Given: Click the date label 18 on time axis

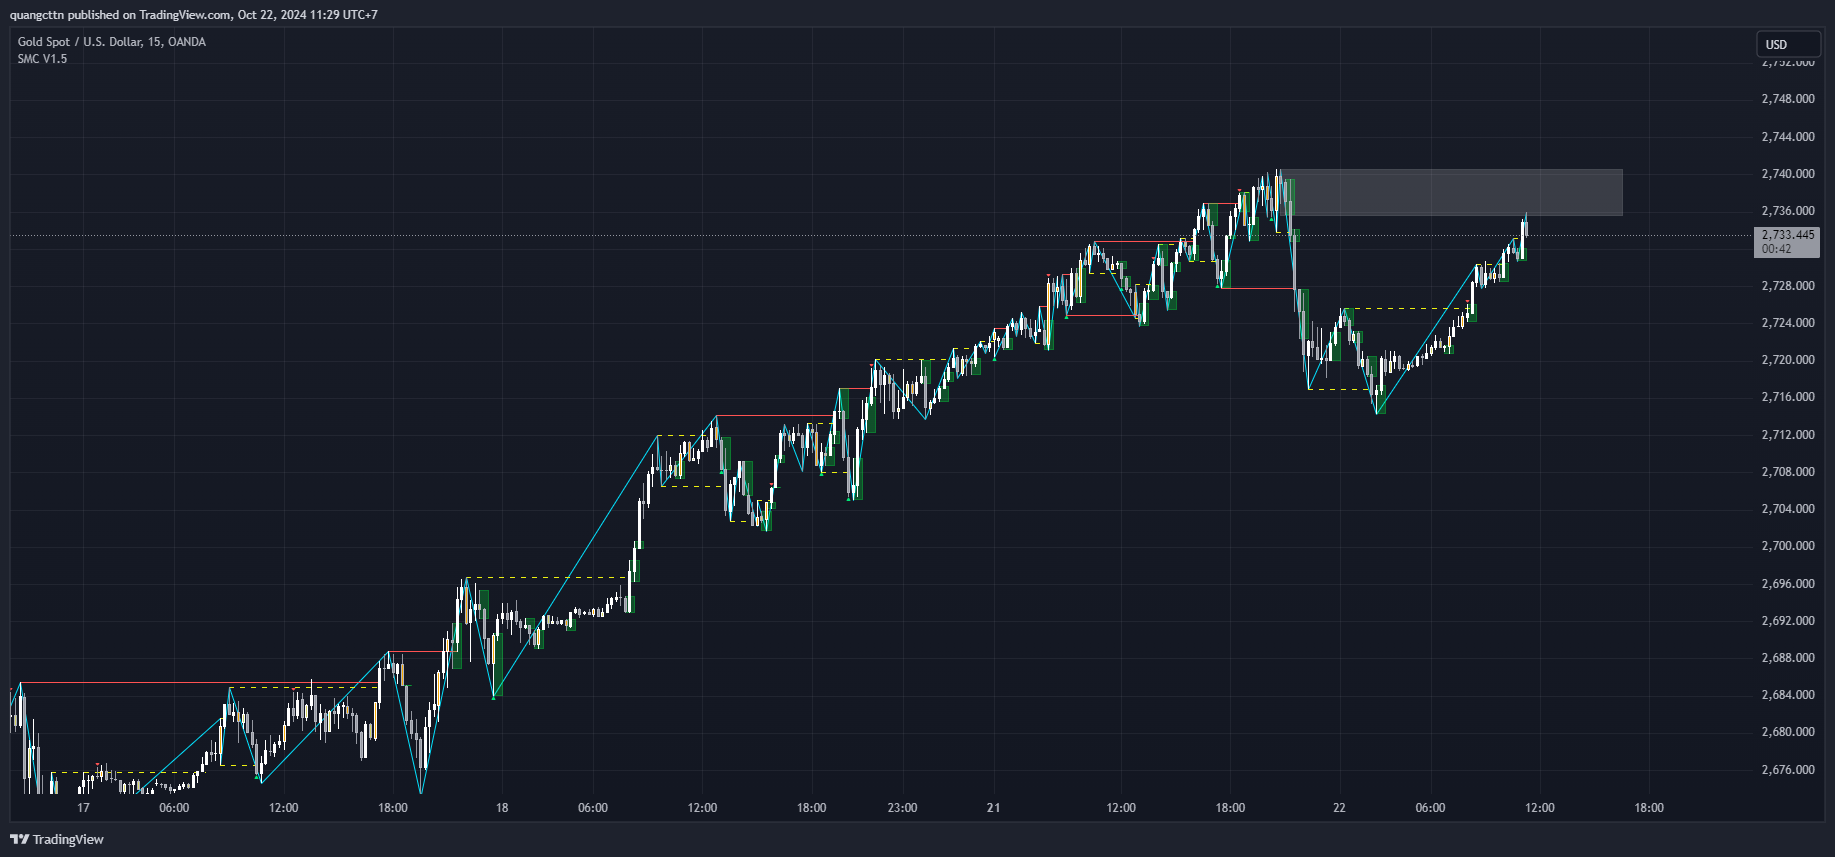Looking at the screenshot, I should pos(502,808).
